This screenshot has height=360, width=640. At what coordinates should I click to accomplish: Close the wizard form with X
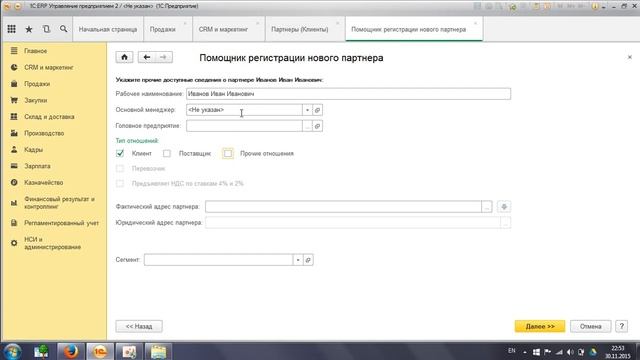pyautogui.click(x=630, y=57)
